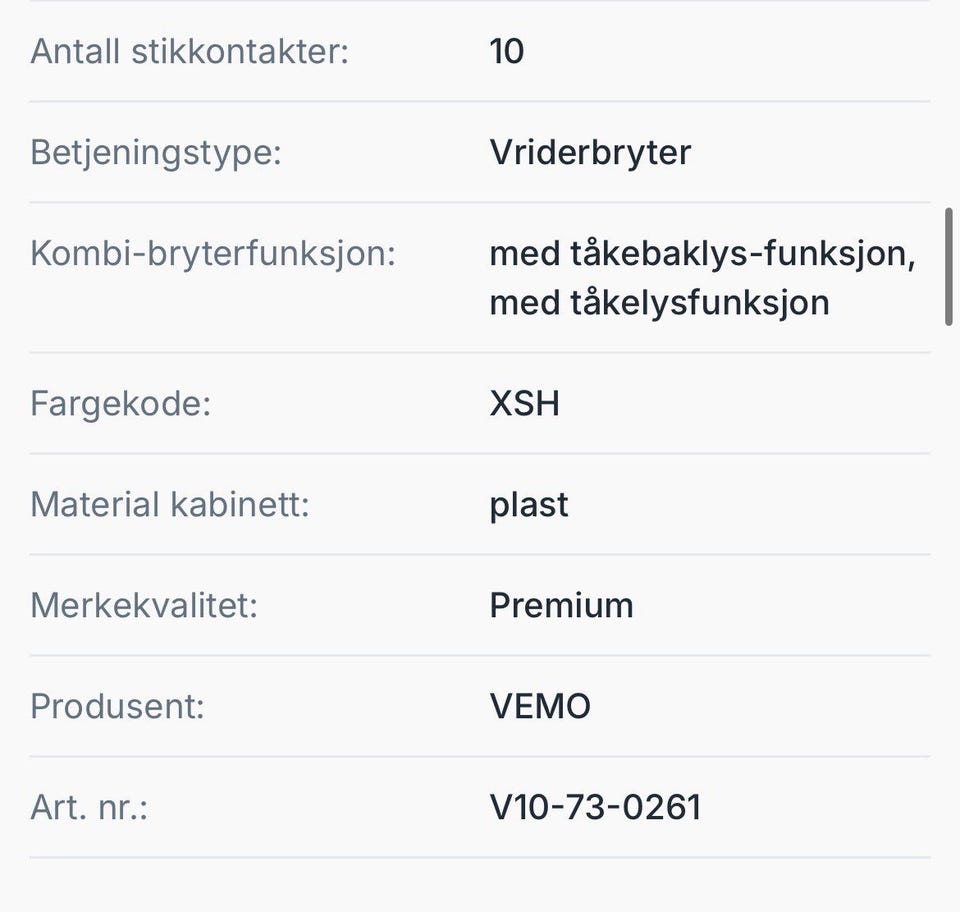Click the word "stikkontakter:" in the first row
The image size is (960, 912).
[x=240, y=51]
